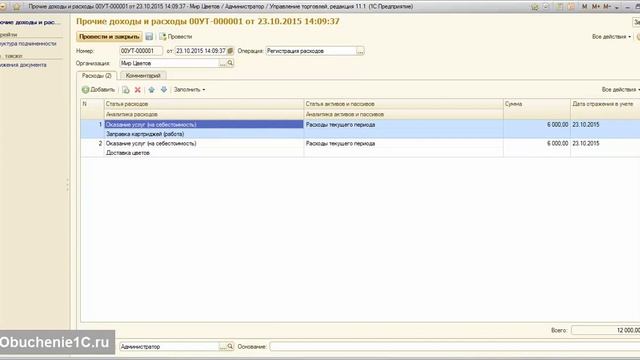Switch to the Комментарий tab
Viewport: 640px width, 360px height.
click(x=143, y=76)
